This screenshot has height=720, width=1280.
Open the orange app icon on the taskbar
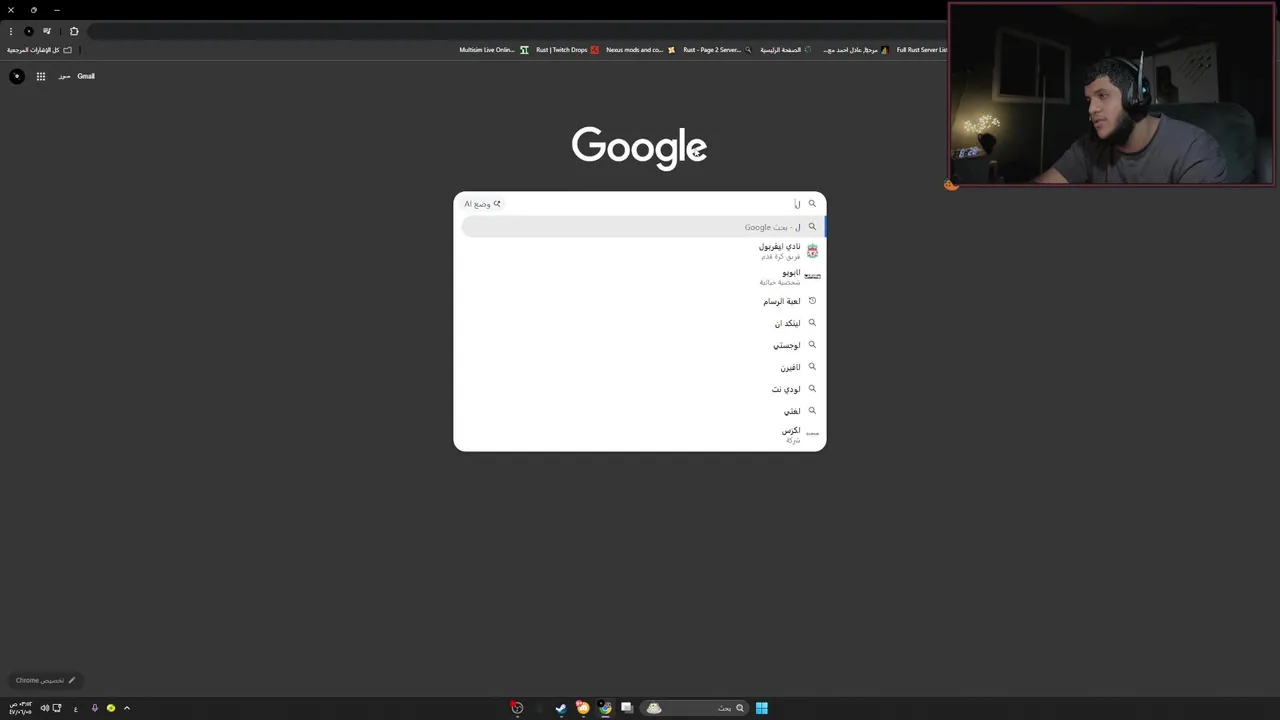tap(583, 708)
